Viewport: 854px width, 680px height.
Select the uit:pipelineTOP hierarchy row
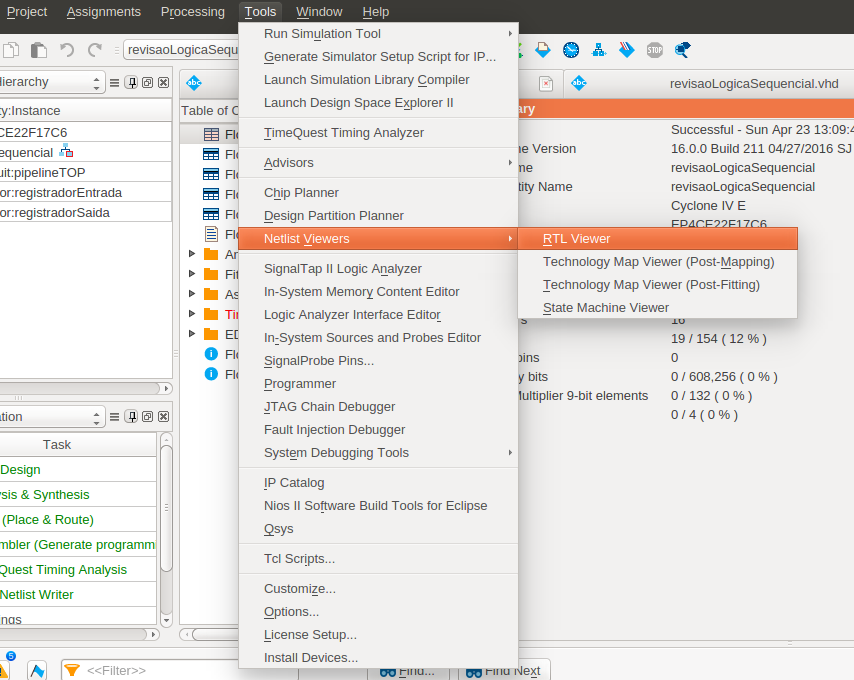tap(86, 173)
